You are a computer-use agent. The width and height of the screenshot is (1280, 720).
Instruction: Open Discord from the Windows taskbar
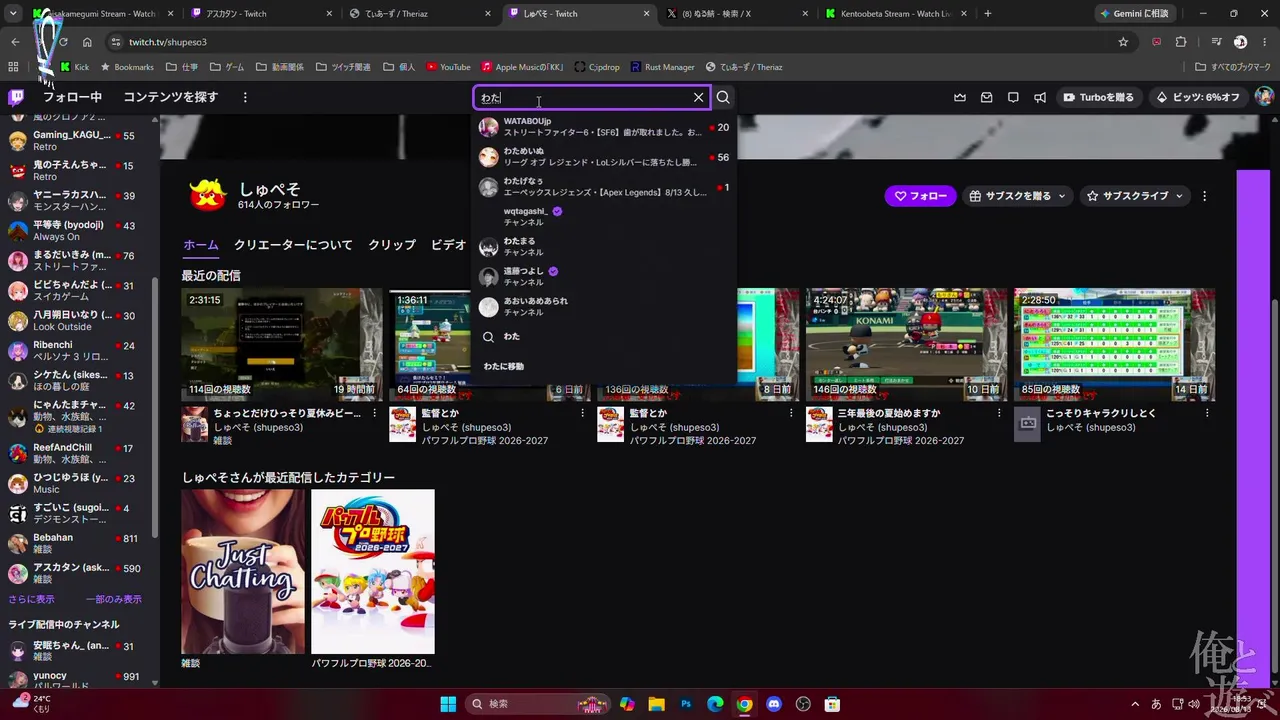tap(773, 704)
